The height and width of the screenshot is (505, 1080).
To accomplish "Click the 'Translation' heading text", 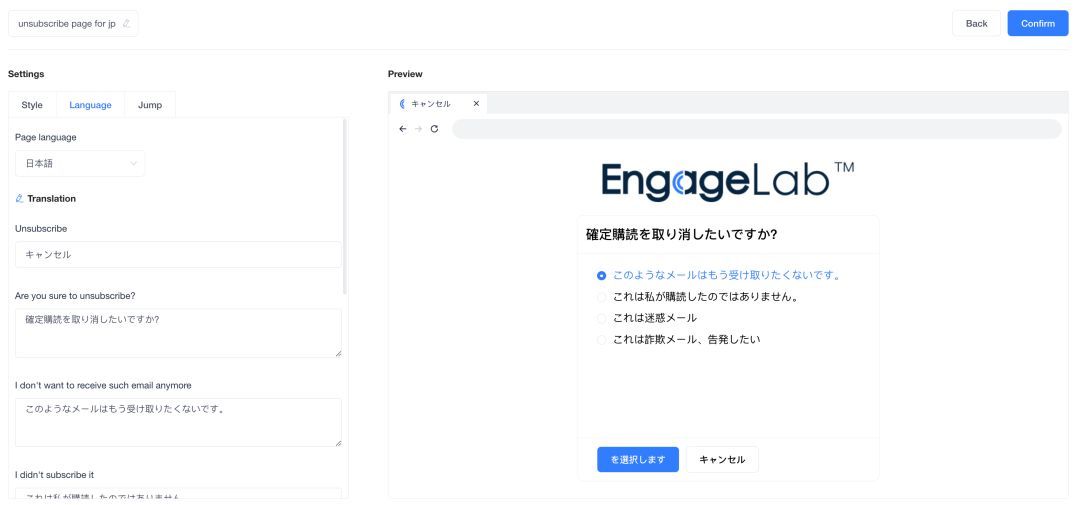I will pyautogui.click(x=52, y=198).
